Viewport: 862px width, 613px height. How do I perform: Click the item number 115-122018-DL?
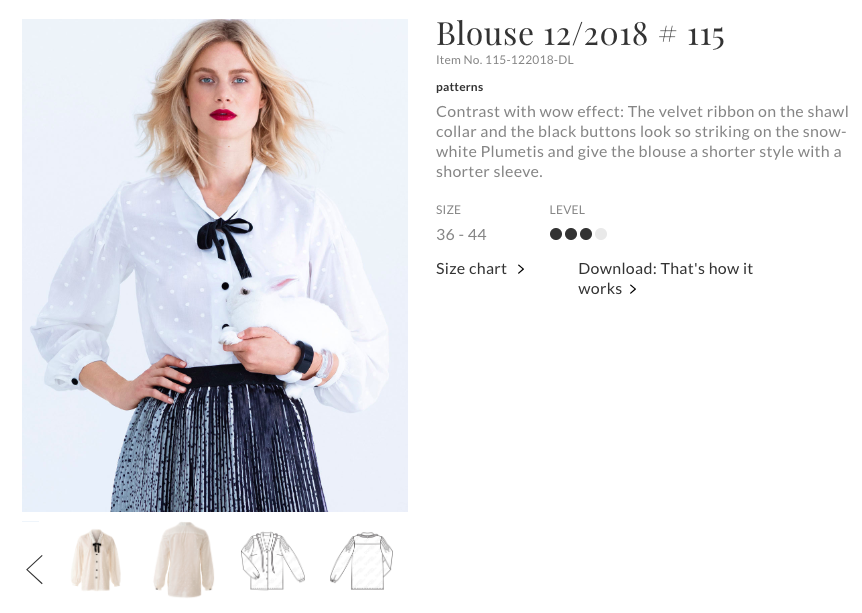(505, 60)
